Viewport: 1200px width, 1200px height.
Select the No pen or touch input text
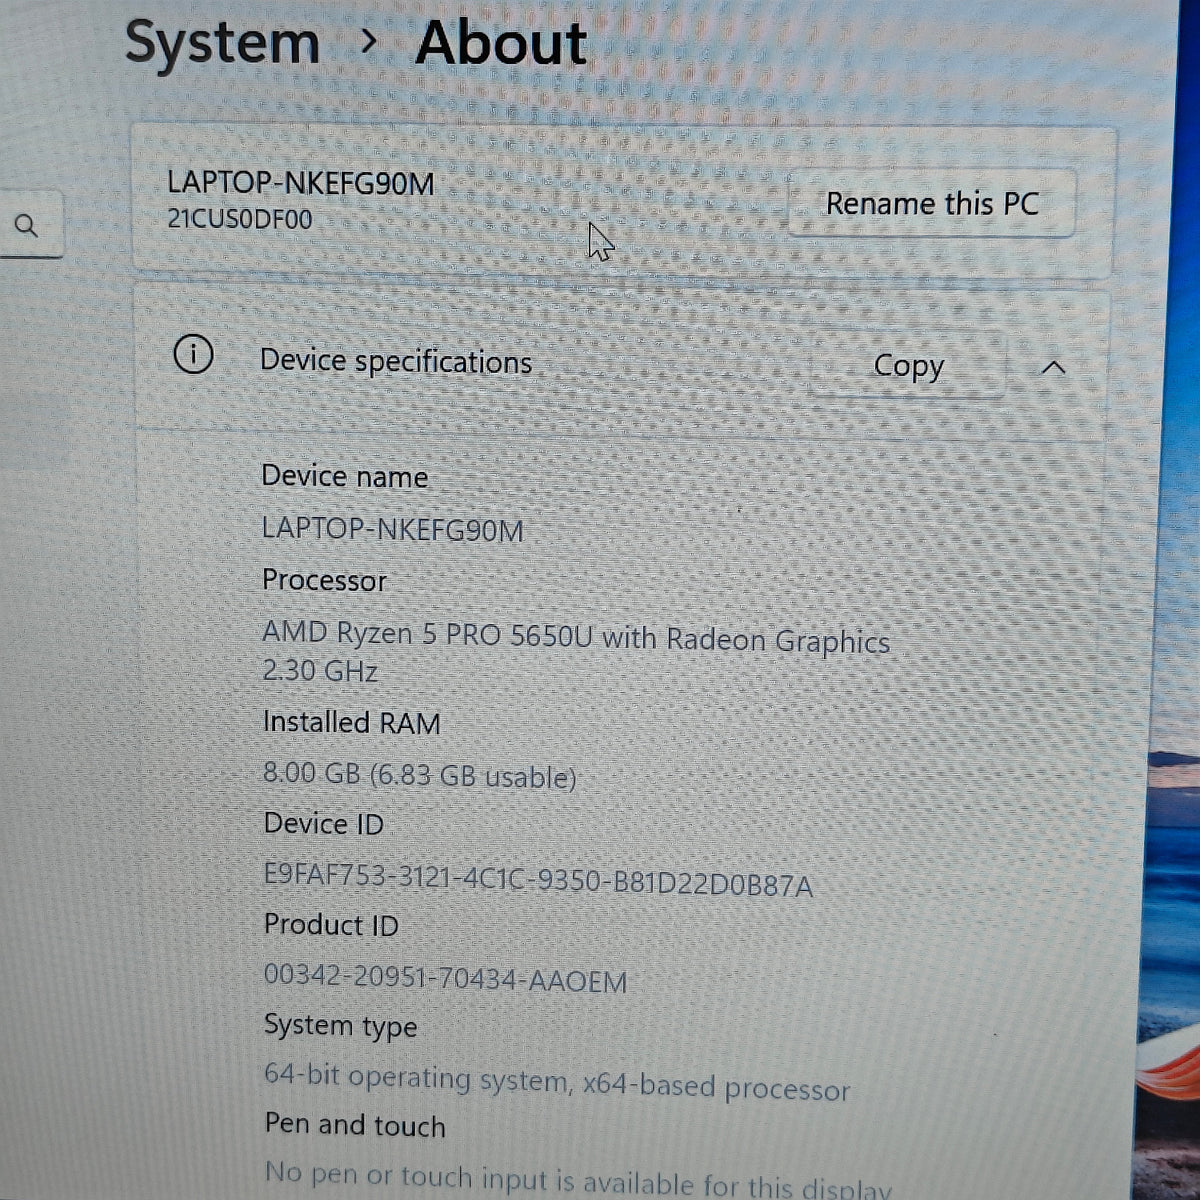tap(578, 1182)
